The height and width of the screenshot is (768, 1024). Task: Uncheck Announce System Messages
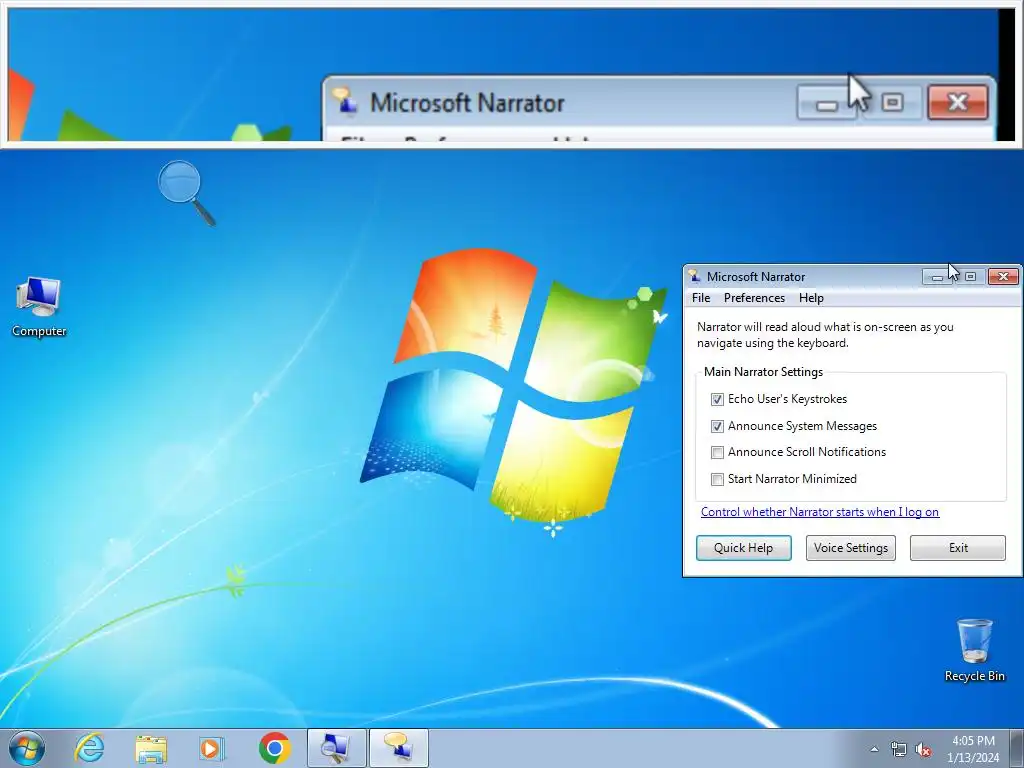click(717, 426)
